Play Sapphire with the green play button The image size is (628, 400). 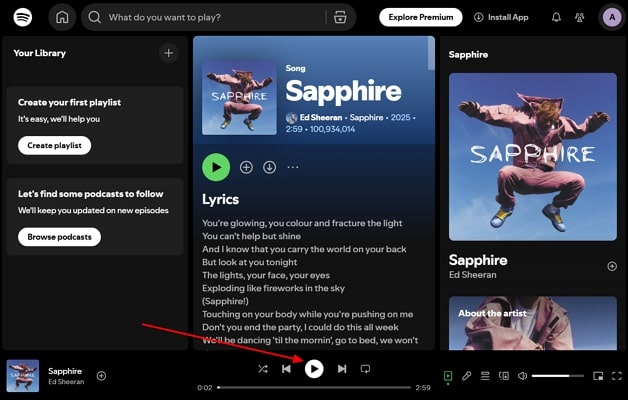(216, 167)
